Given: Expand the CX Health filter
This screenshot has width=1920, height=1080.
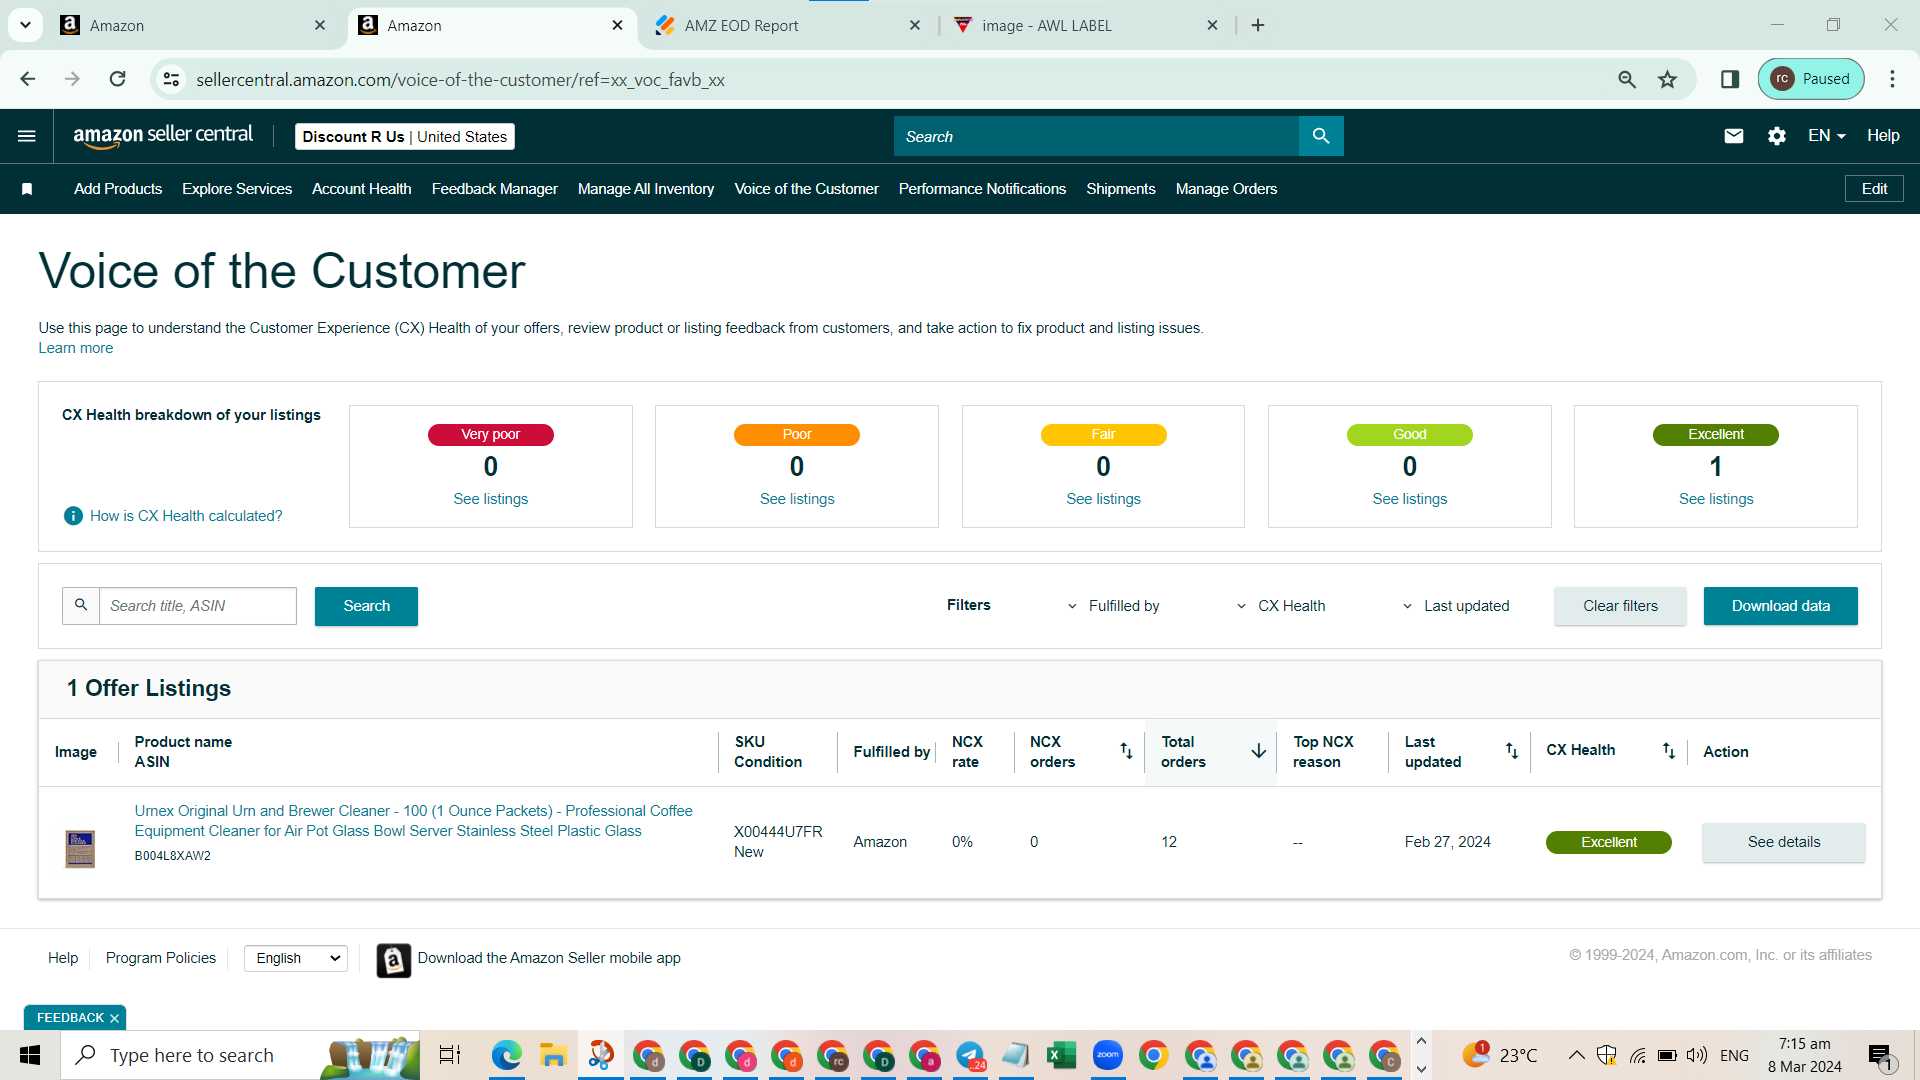Looking at the screenshot, I should click(1281, 606).
